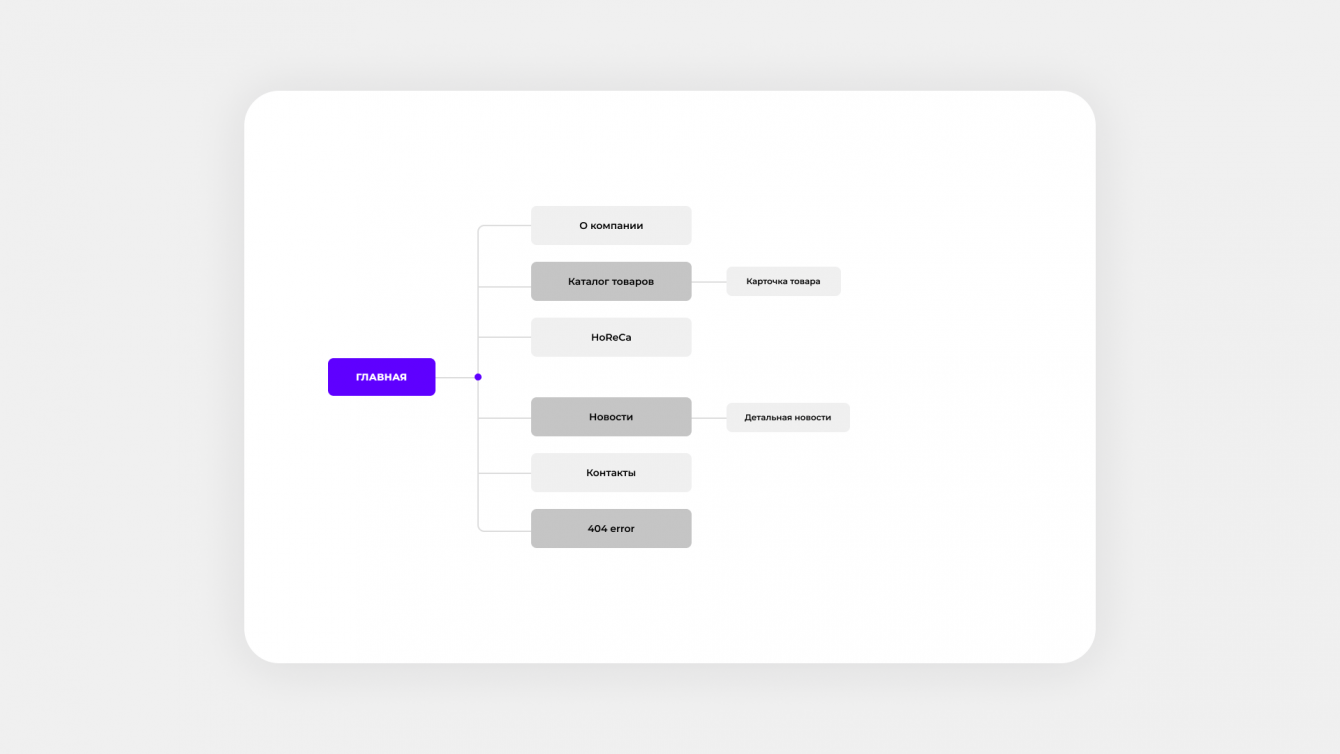Image resolution: width=1340 pixels, height=754 pixels.
Task: Click the branch line entering Каталог товаров
Action: (505, 287)
